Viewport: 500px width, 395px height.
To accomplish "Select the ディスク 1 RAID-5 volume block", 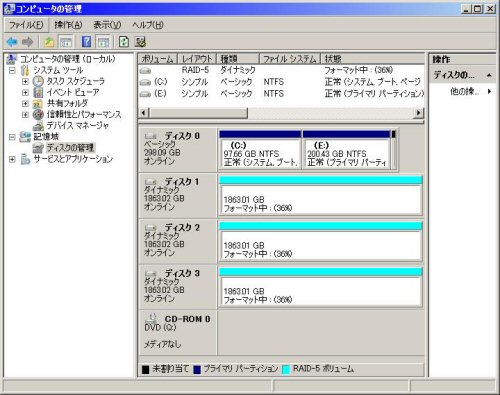I will [x=321, y=196].
